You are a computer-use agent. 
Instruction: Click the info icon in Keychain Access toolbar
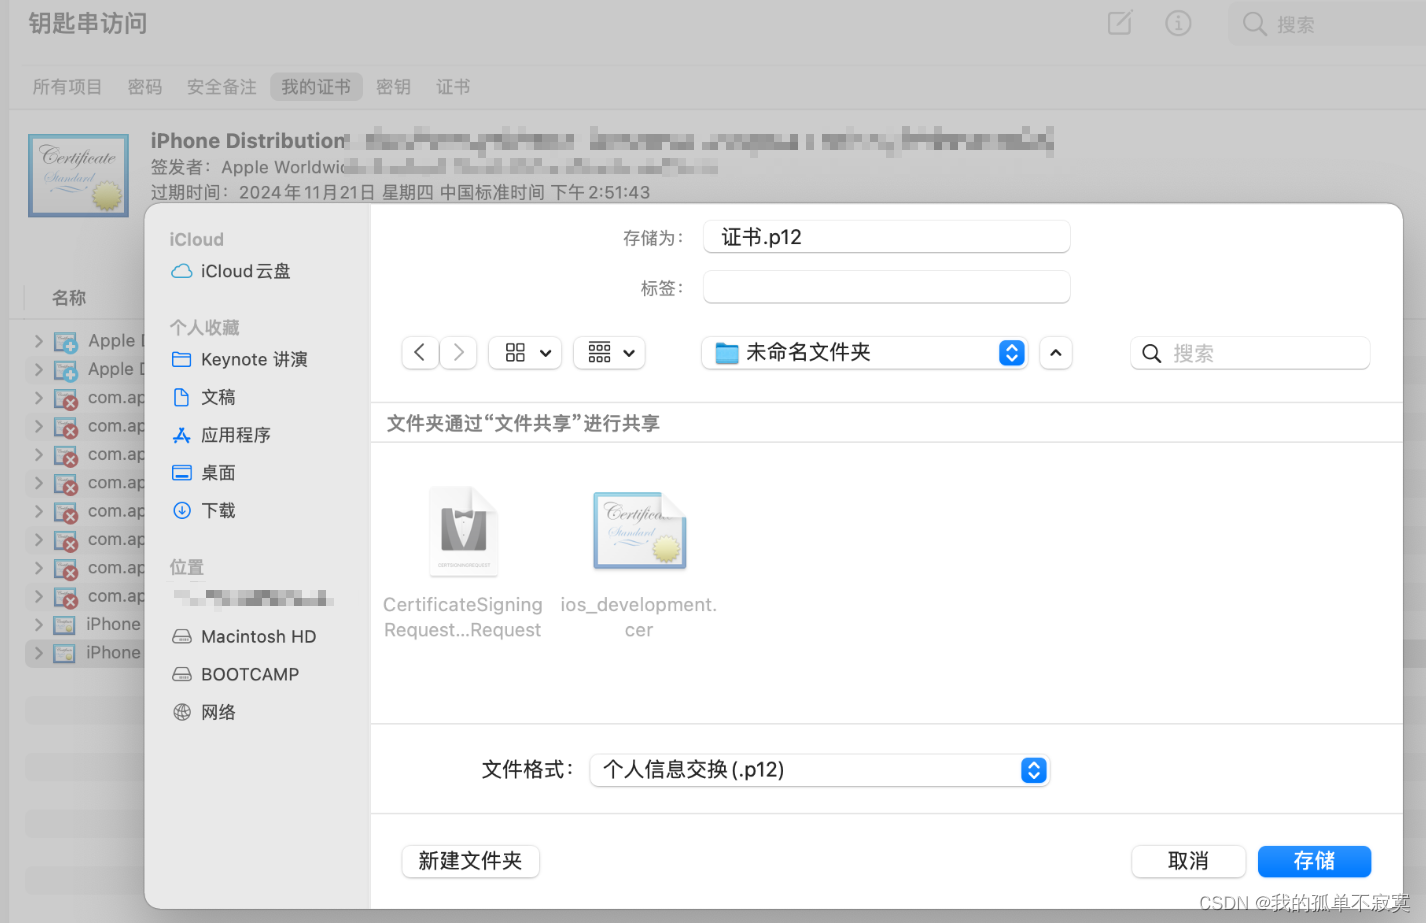[1178, 23]
